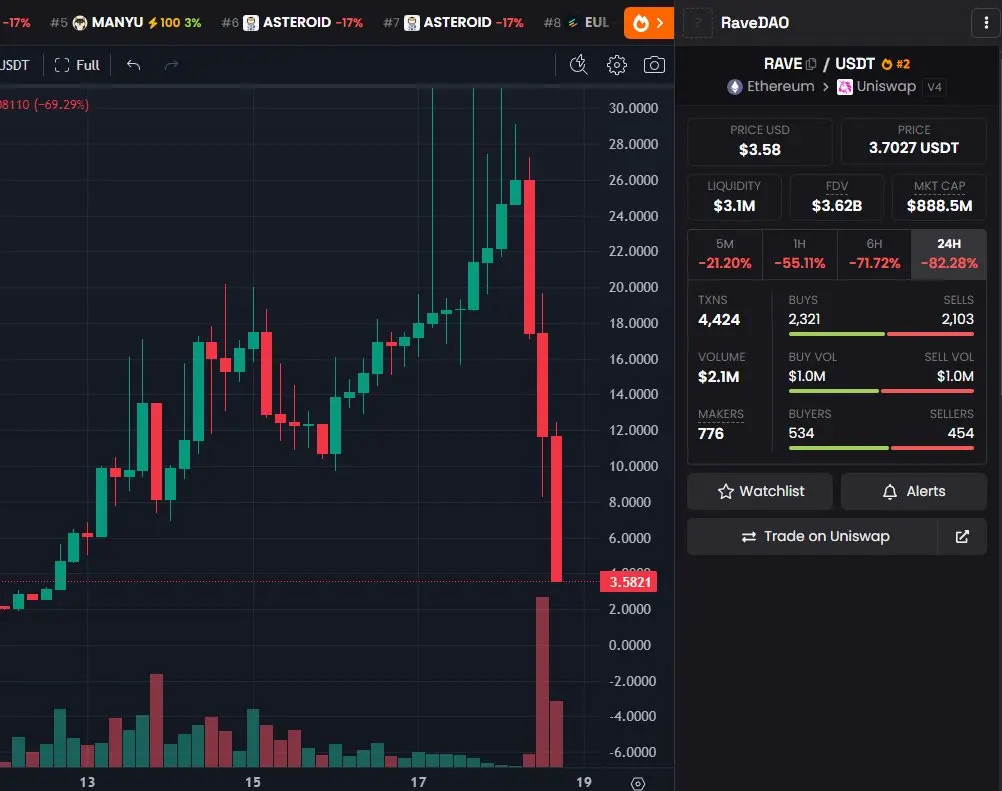1002x791 pixels.
Task: Click the BUYERS 534 count
Action: pos(801,433)
